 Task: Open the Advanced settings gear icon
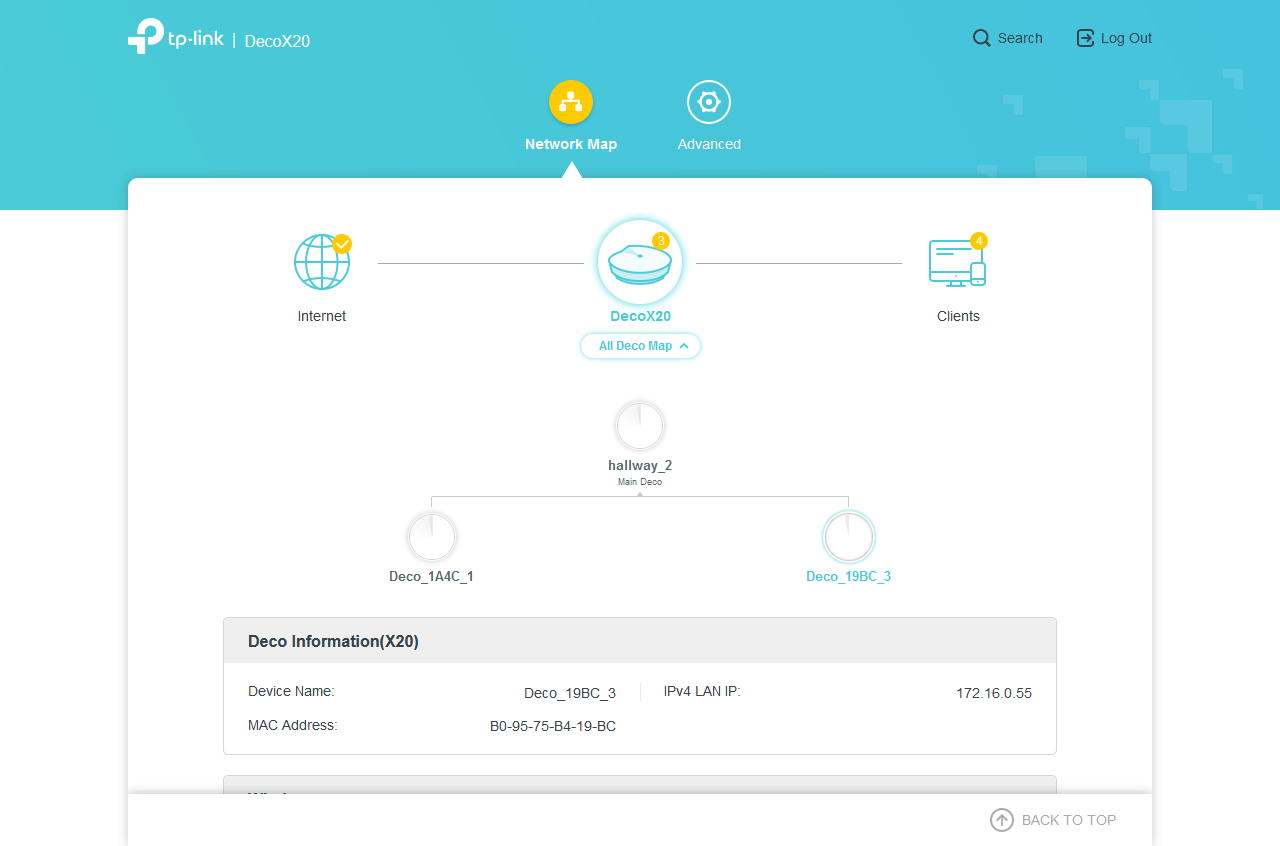click(x=709, y=102)
